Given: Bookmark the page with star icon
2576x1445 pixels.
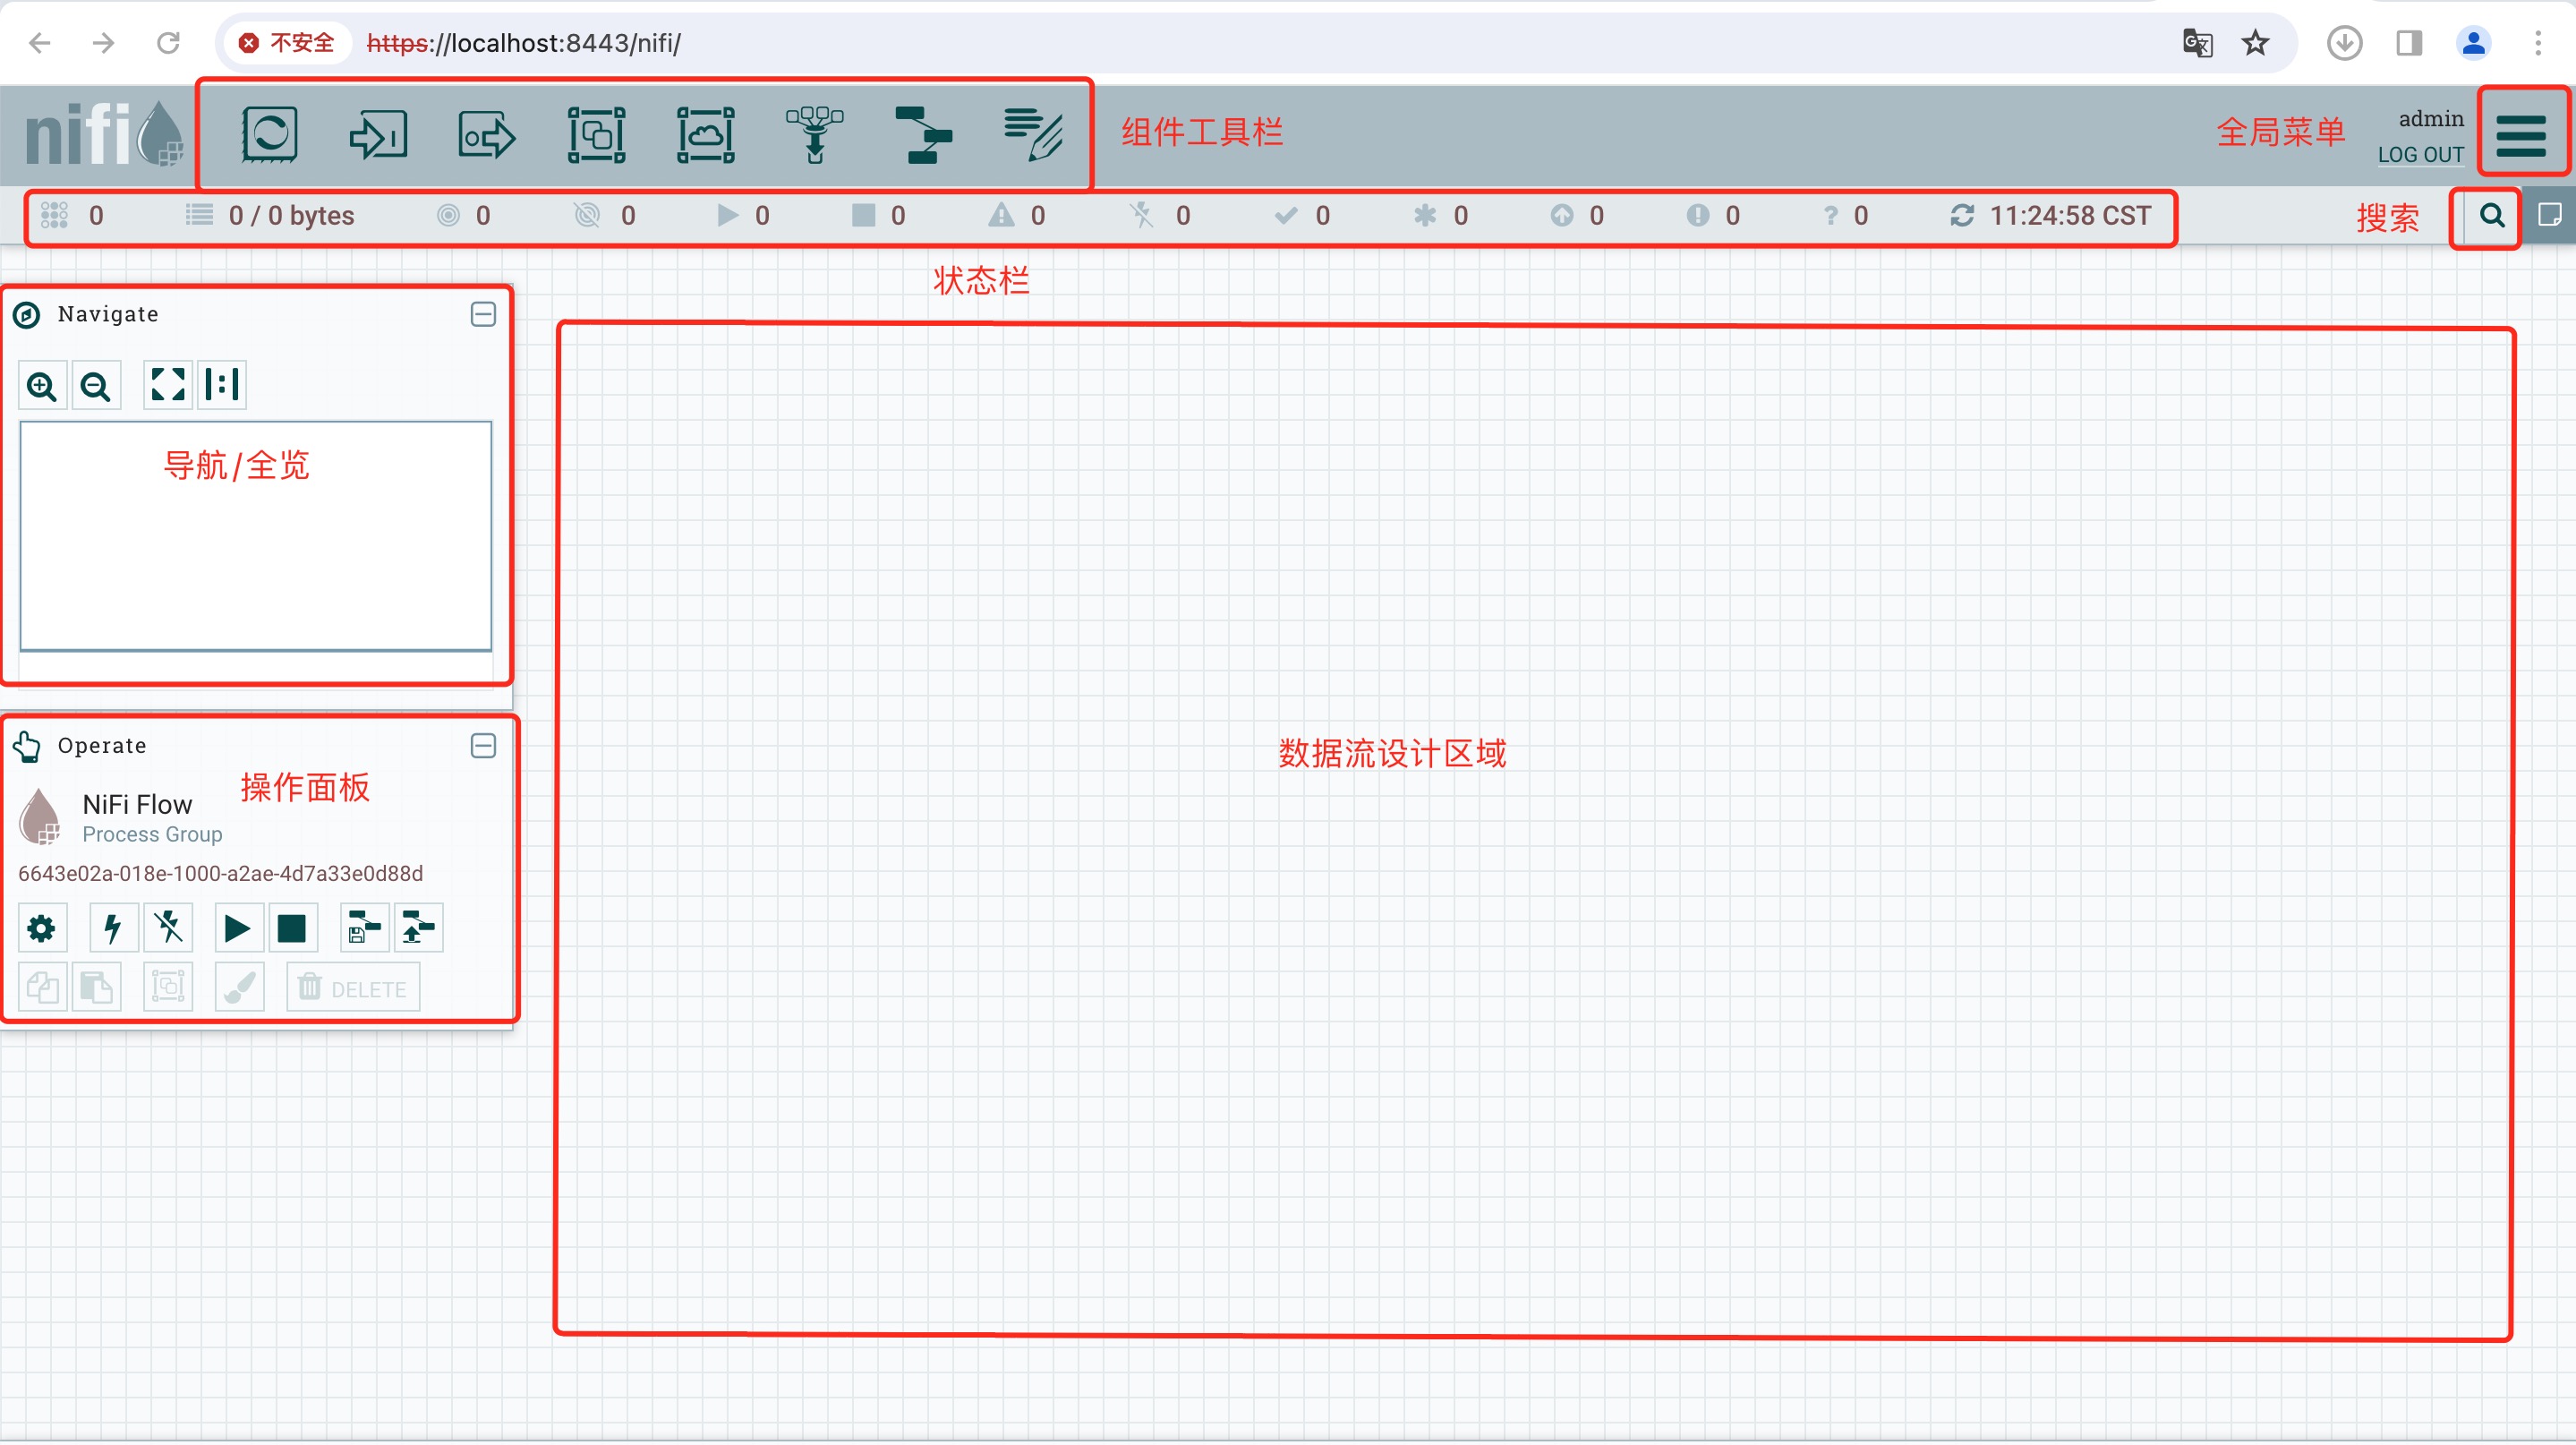Looking at the screenshot, I should point(2255,43).
